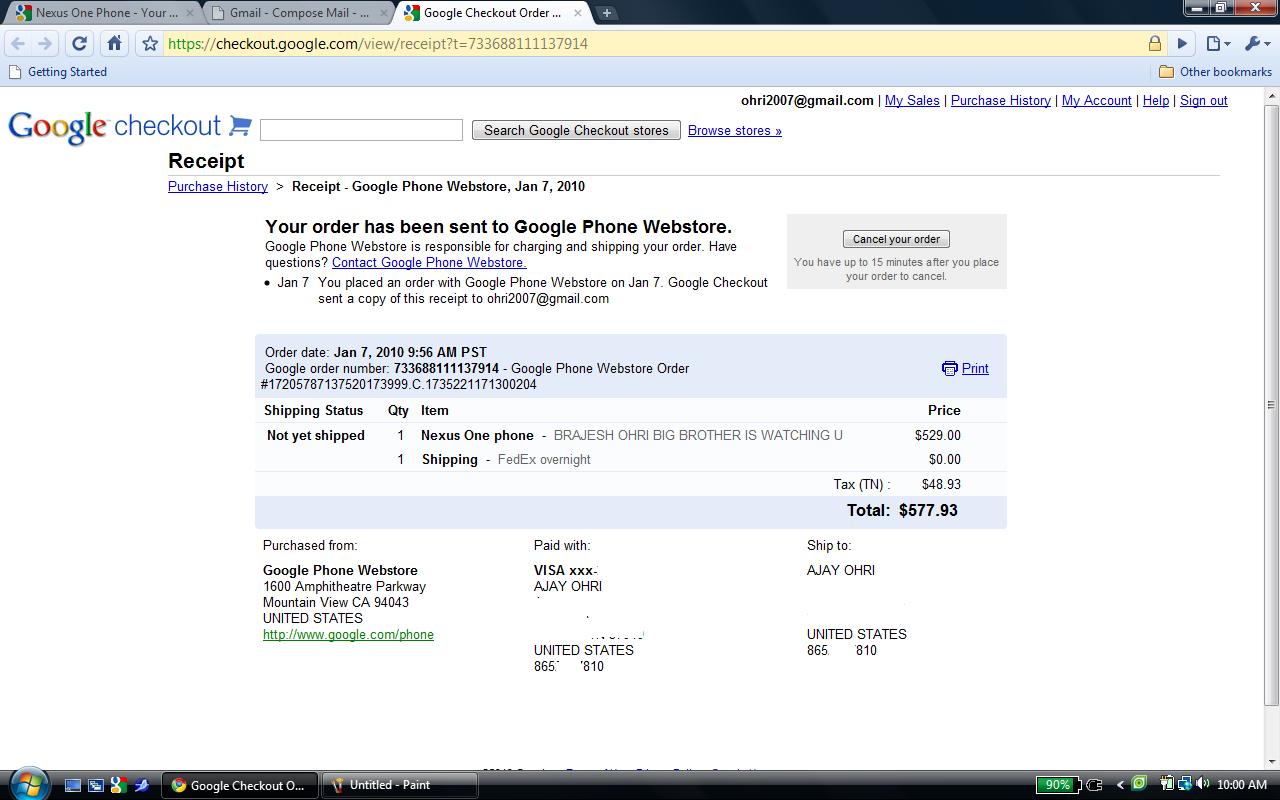Click Search Google Checkout stores button

click(576, 130)
